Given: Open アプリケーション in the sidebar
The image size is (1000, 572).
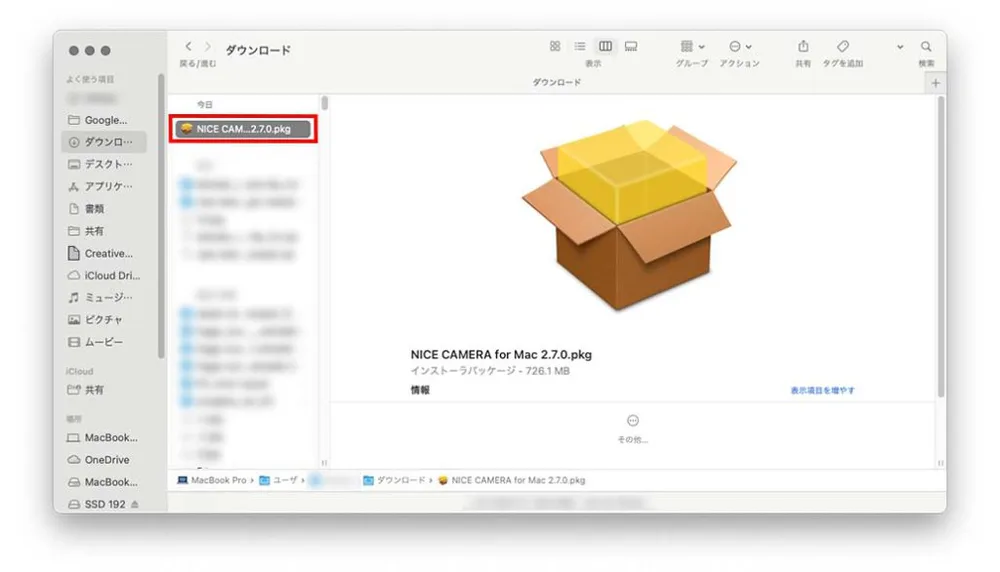Looking at the screenshot, I should 104,186.
